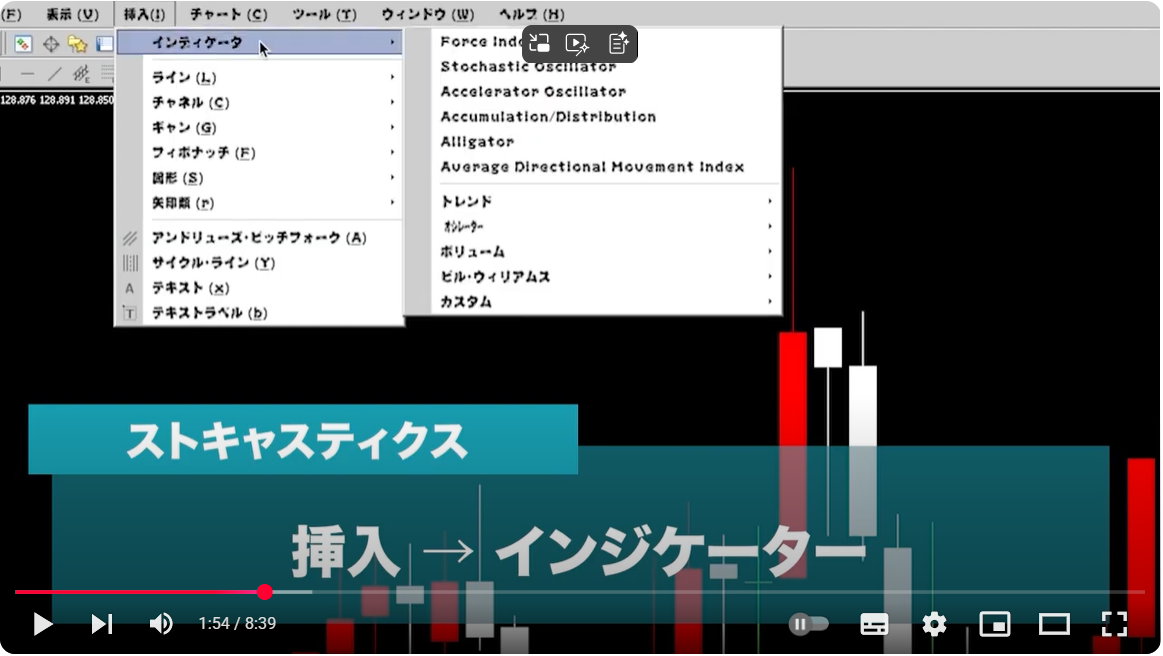Open the ツール (T) menu
1163x656 pixels.
click(x=324, y=14)
